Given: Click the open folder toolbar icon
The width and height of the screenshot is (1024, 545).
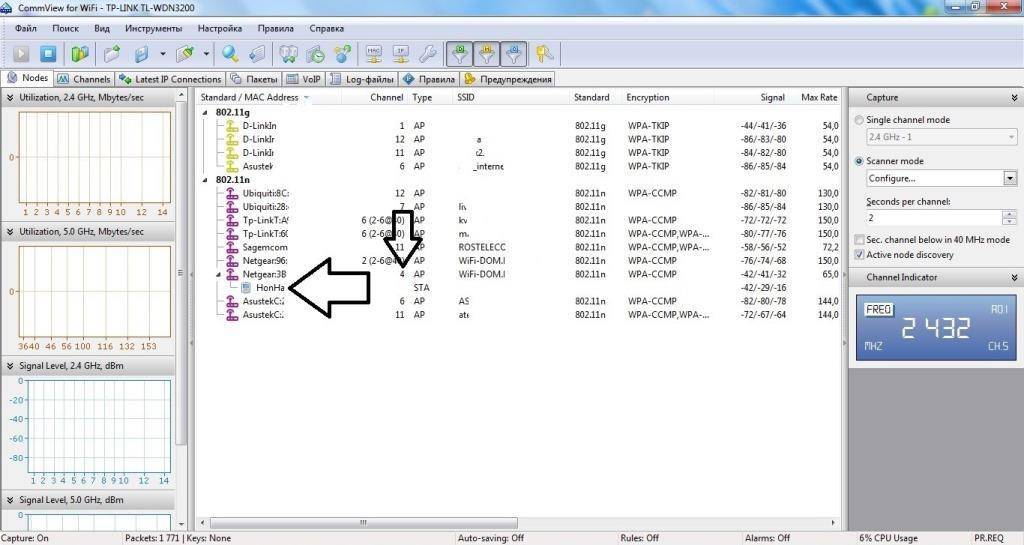Looking at the screenshot, I should [x=112, y=54].
